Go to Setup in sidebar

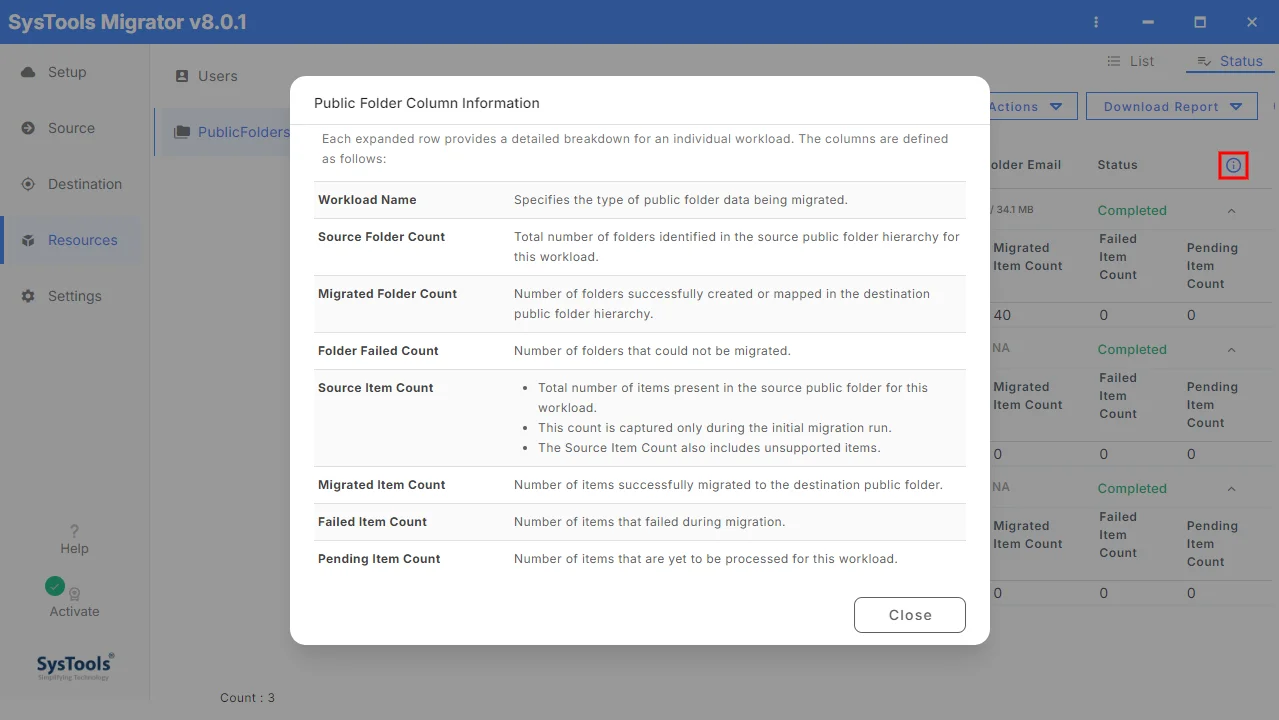click(x=67, y=72)
